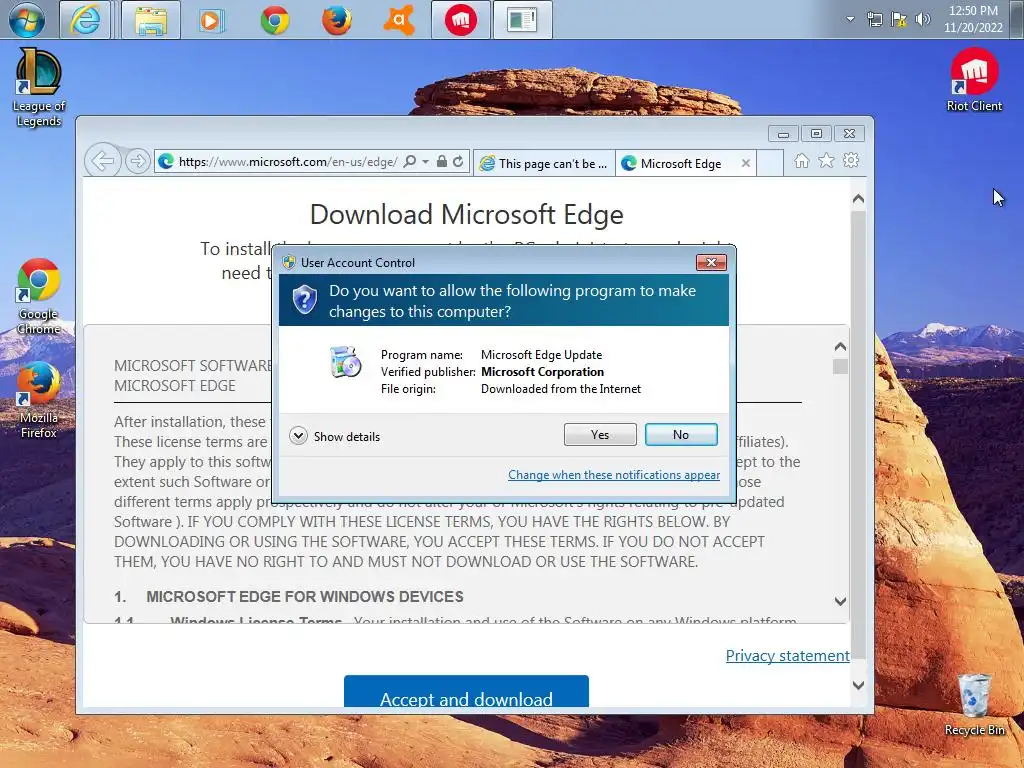Viewport: 1024px width, 768px height.
Task: Click the license terms scrollbar thumb
Action: coord(840,366)
